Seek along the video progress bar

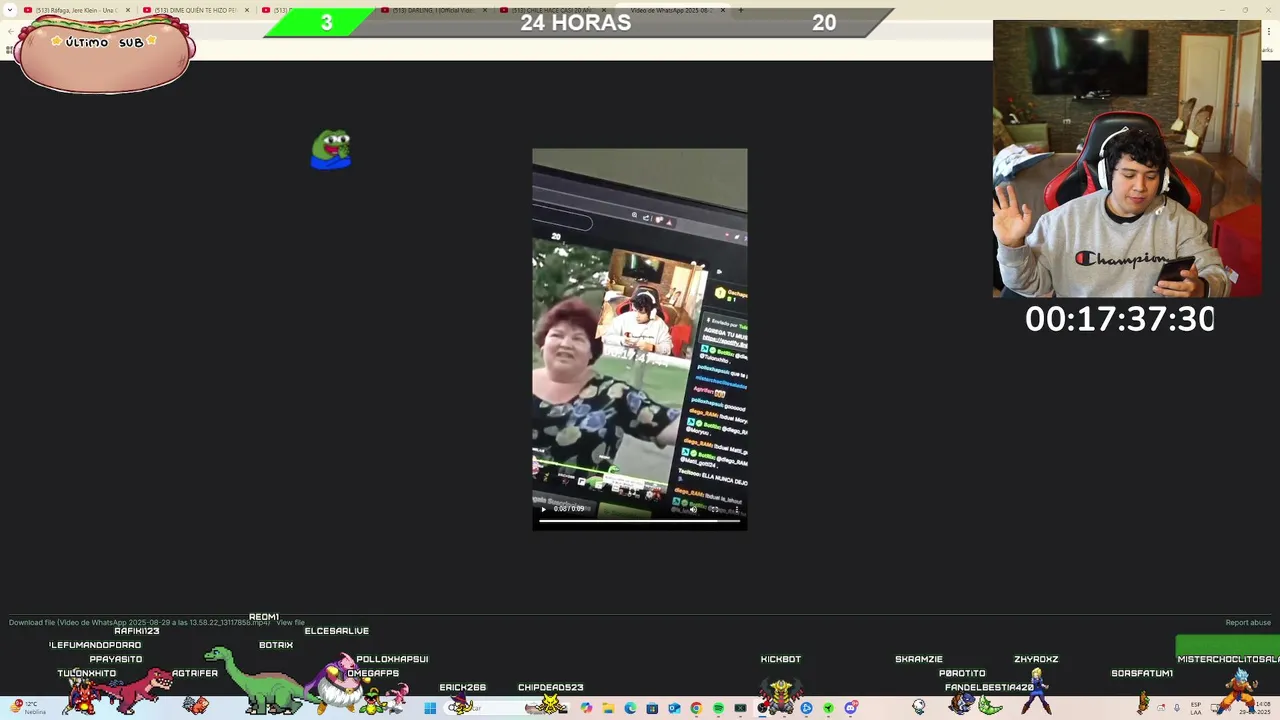coord(640,520)
